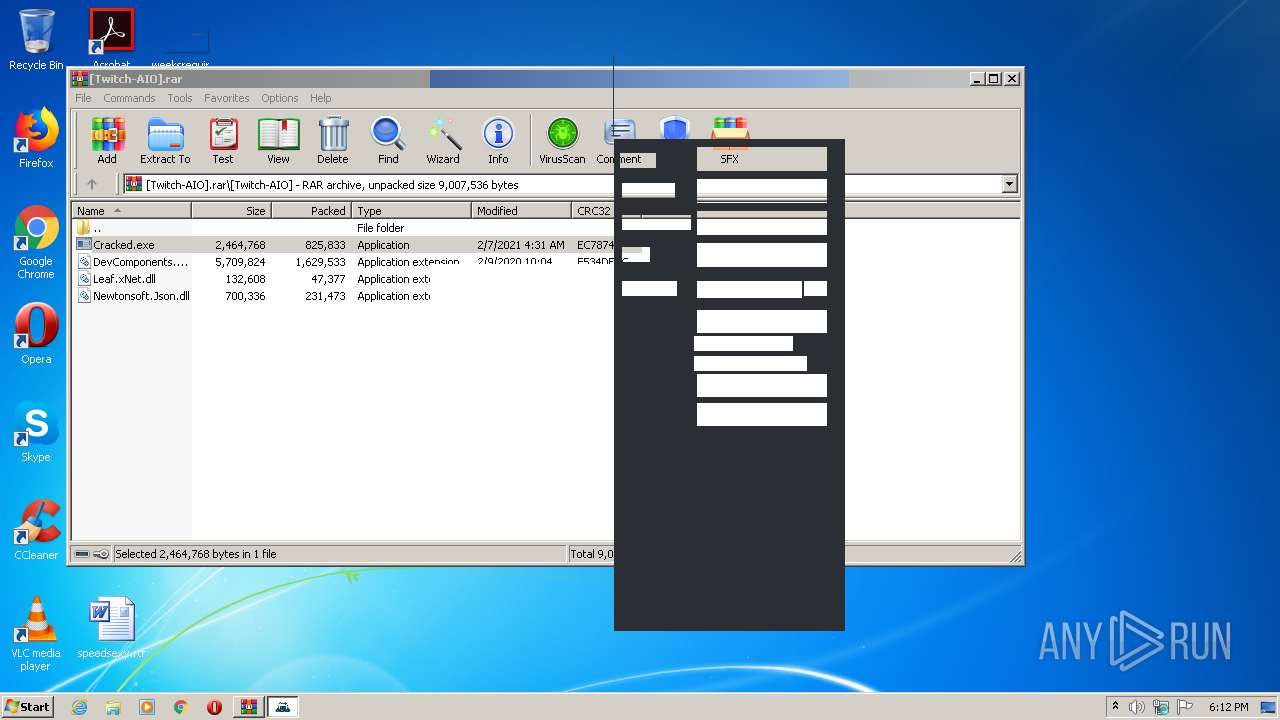Click the Find magnifier icon
This screenshot has height=720, width=1280.
point(388,140)
